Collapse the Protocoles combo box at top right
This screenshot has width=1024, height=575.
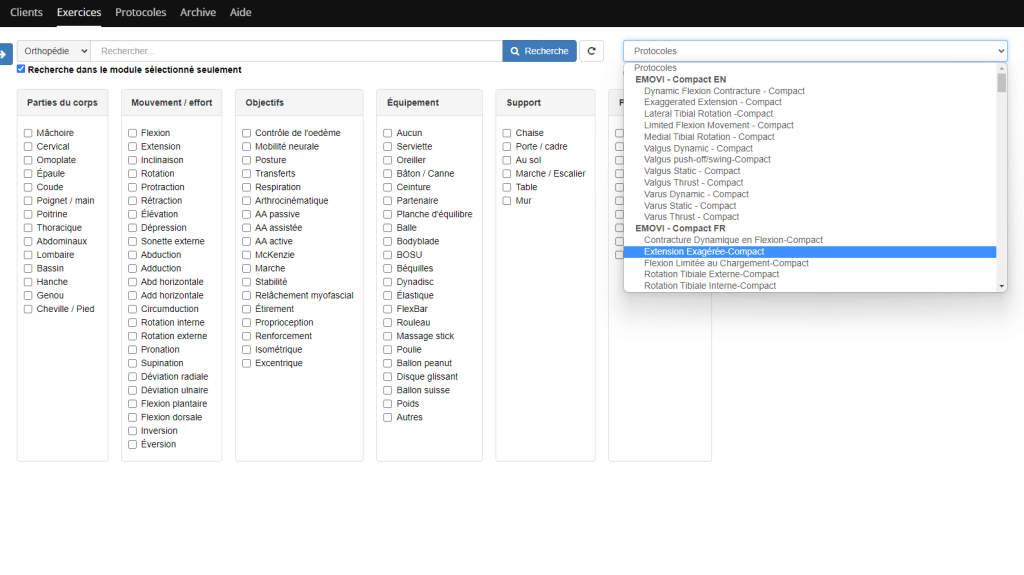tap(815, 51)
